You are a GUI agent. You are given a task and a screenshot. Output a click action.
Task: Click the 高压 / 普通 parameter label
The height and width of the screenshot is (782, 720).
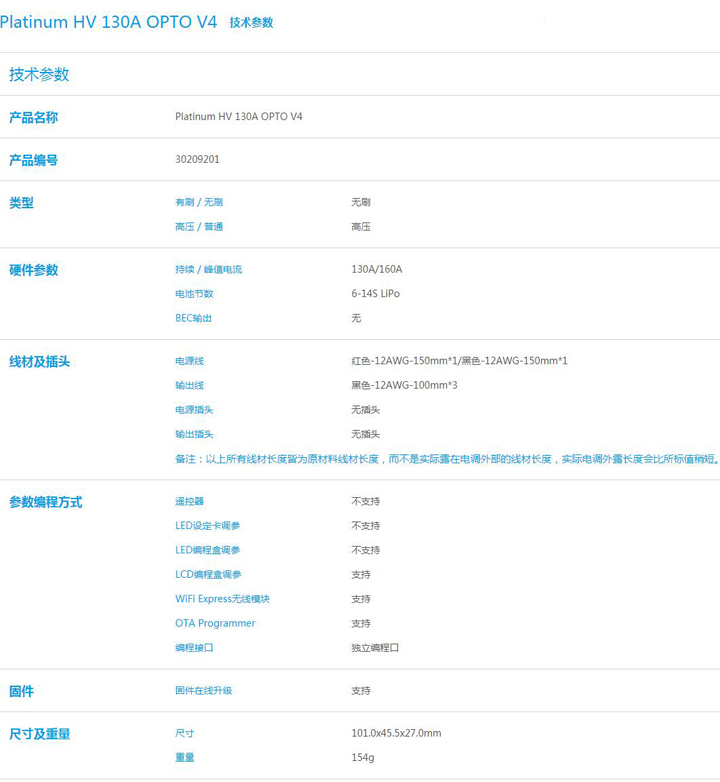click(x=199, y=226)
